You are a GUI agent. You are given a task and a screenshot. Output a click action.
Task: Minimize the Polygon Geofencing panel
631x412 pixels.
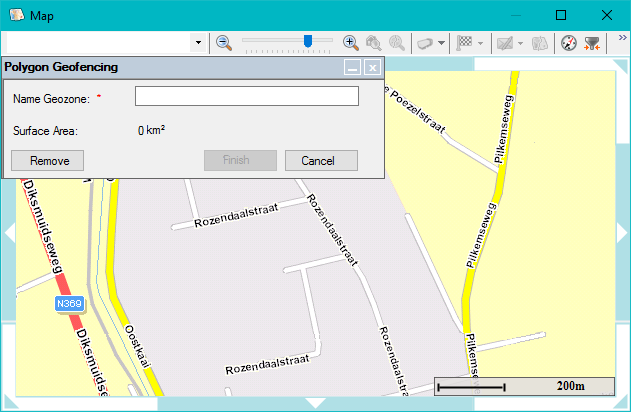[351, 68]
